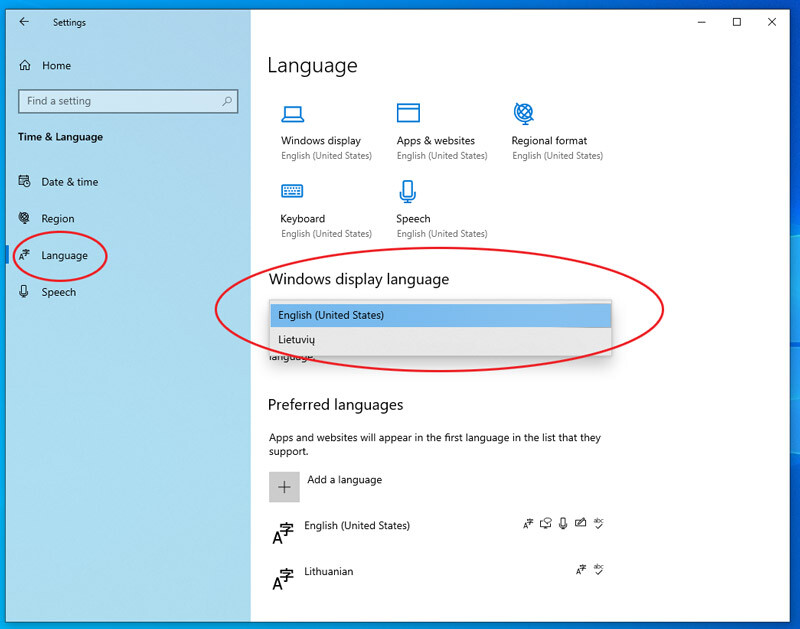Click the Time & Language heading
Screen dimensions: 800x629
tap(60, 137)
